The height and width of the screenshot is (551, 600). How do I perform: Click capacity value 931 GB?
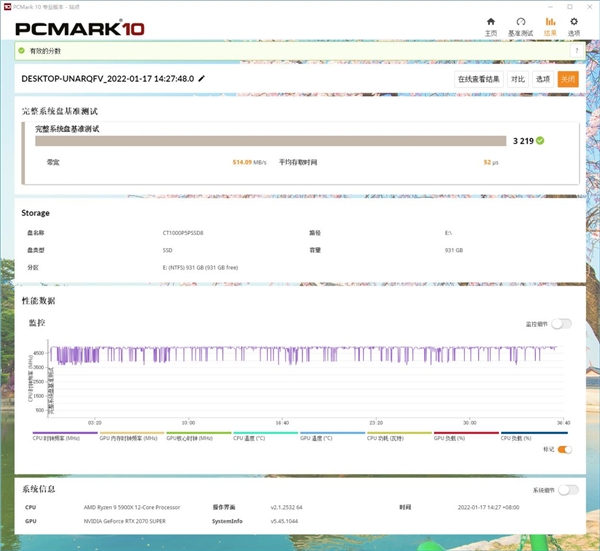[454, 250]
